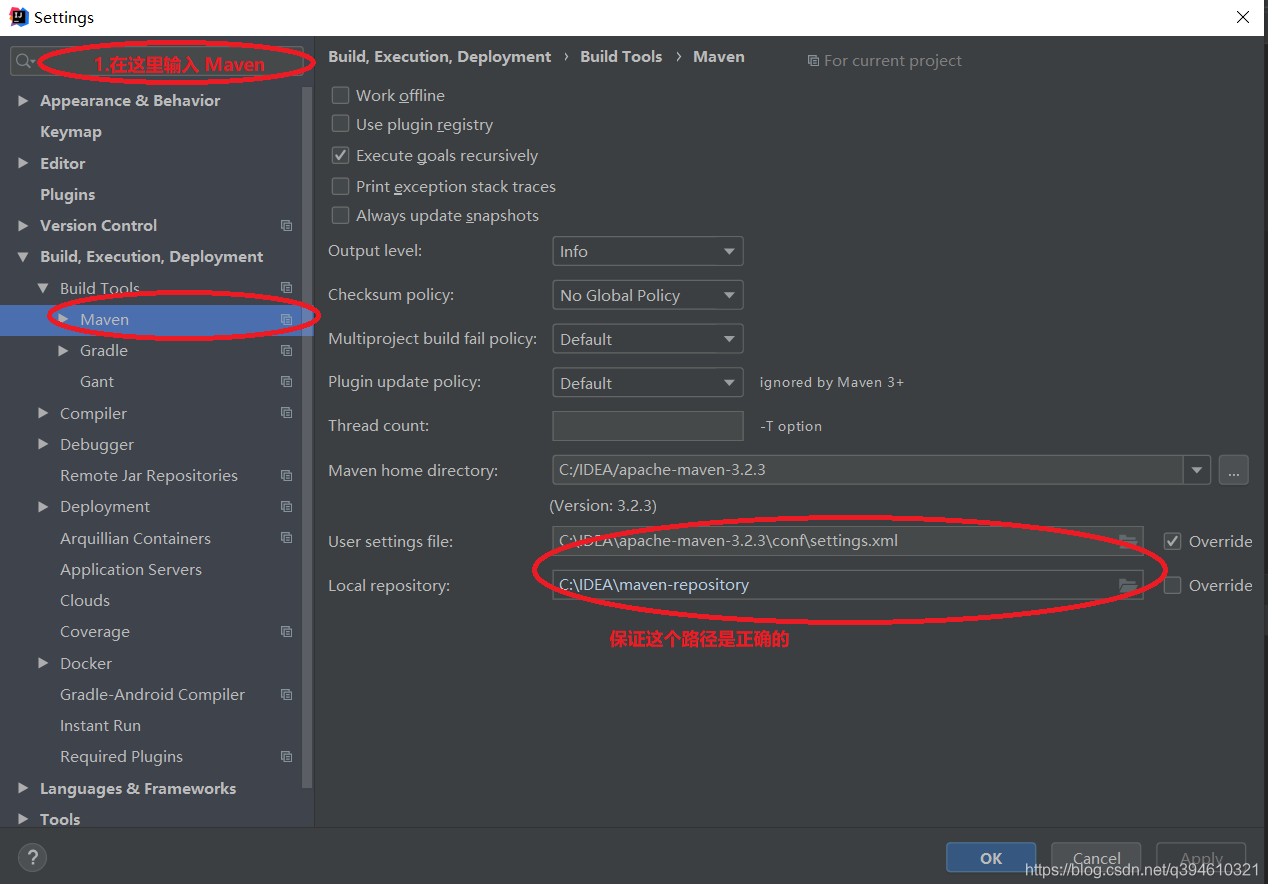Collapse Build, Execution, Deployment node
This screenshot has width=1268, height=889.
(23, 257)
